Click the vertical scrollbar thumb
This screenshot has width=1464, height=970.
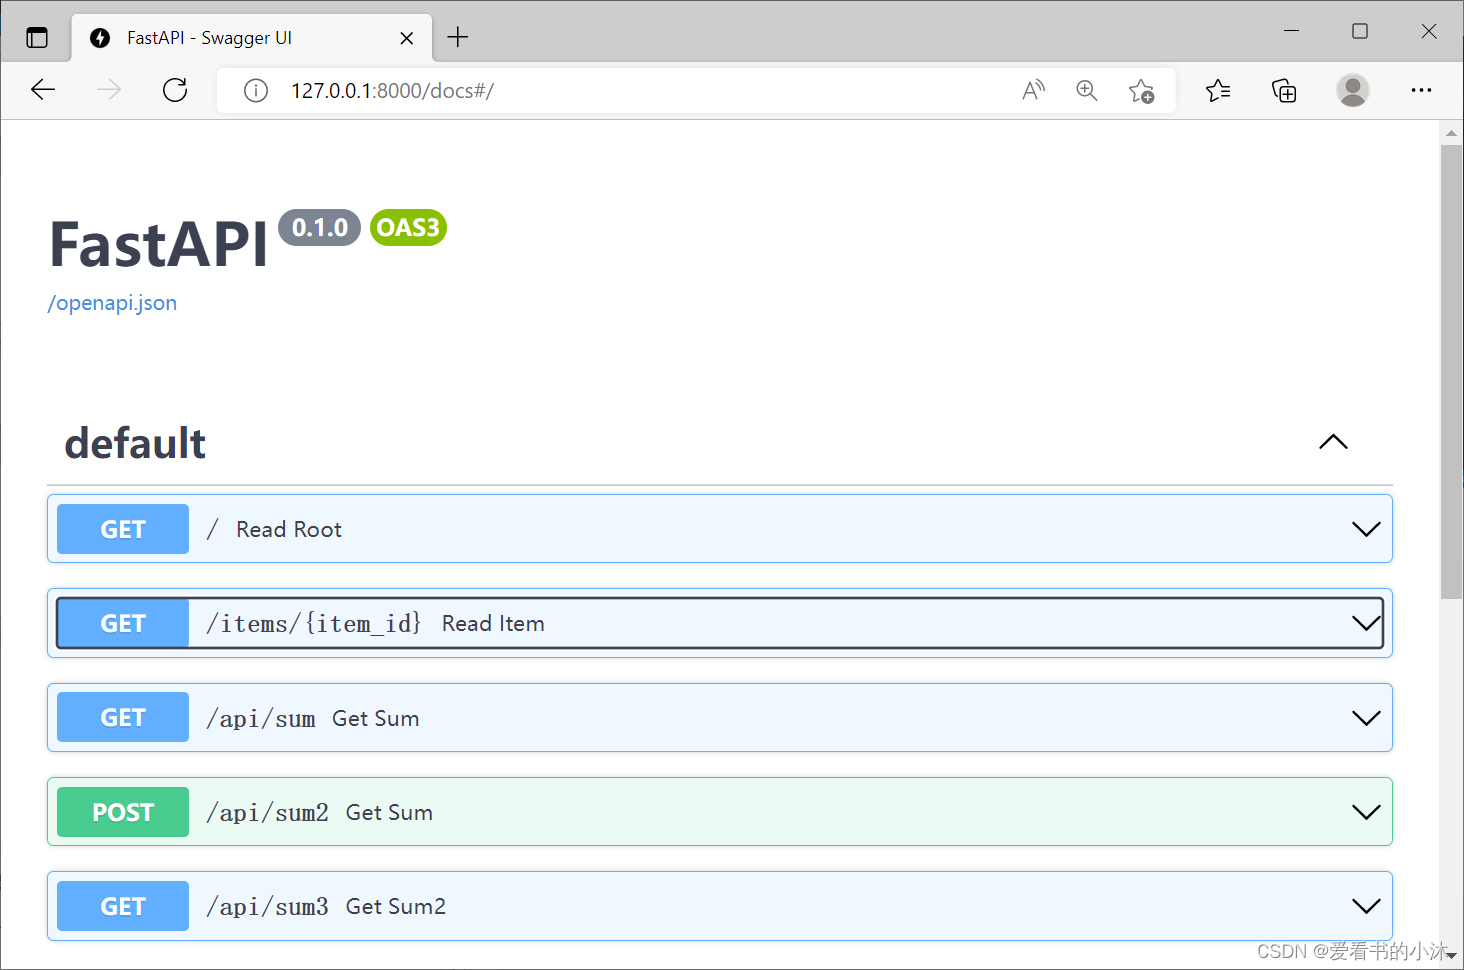click(x=1451, y=372)
